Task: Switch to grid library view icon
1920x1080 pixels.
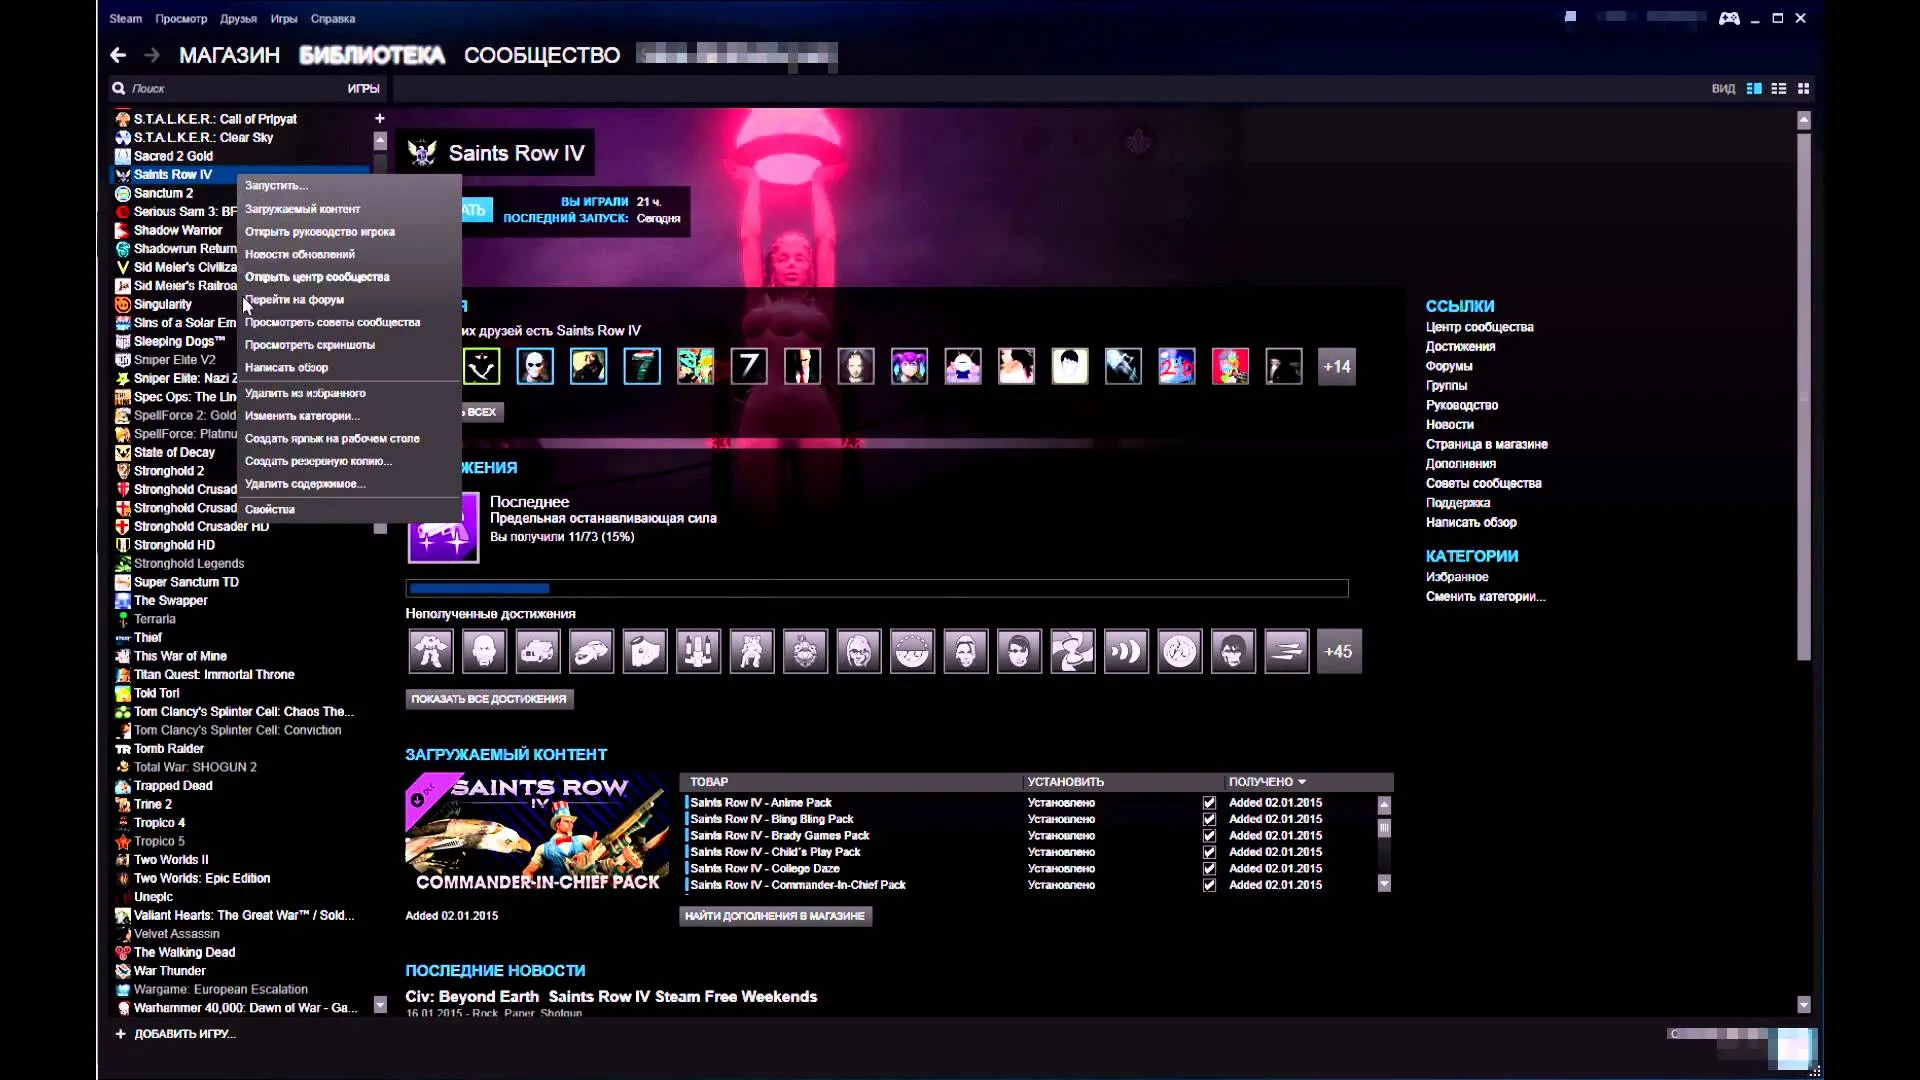Action: 1804,88
